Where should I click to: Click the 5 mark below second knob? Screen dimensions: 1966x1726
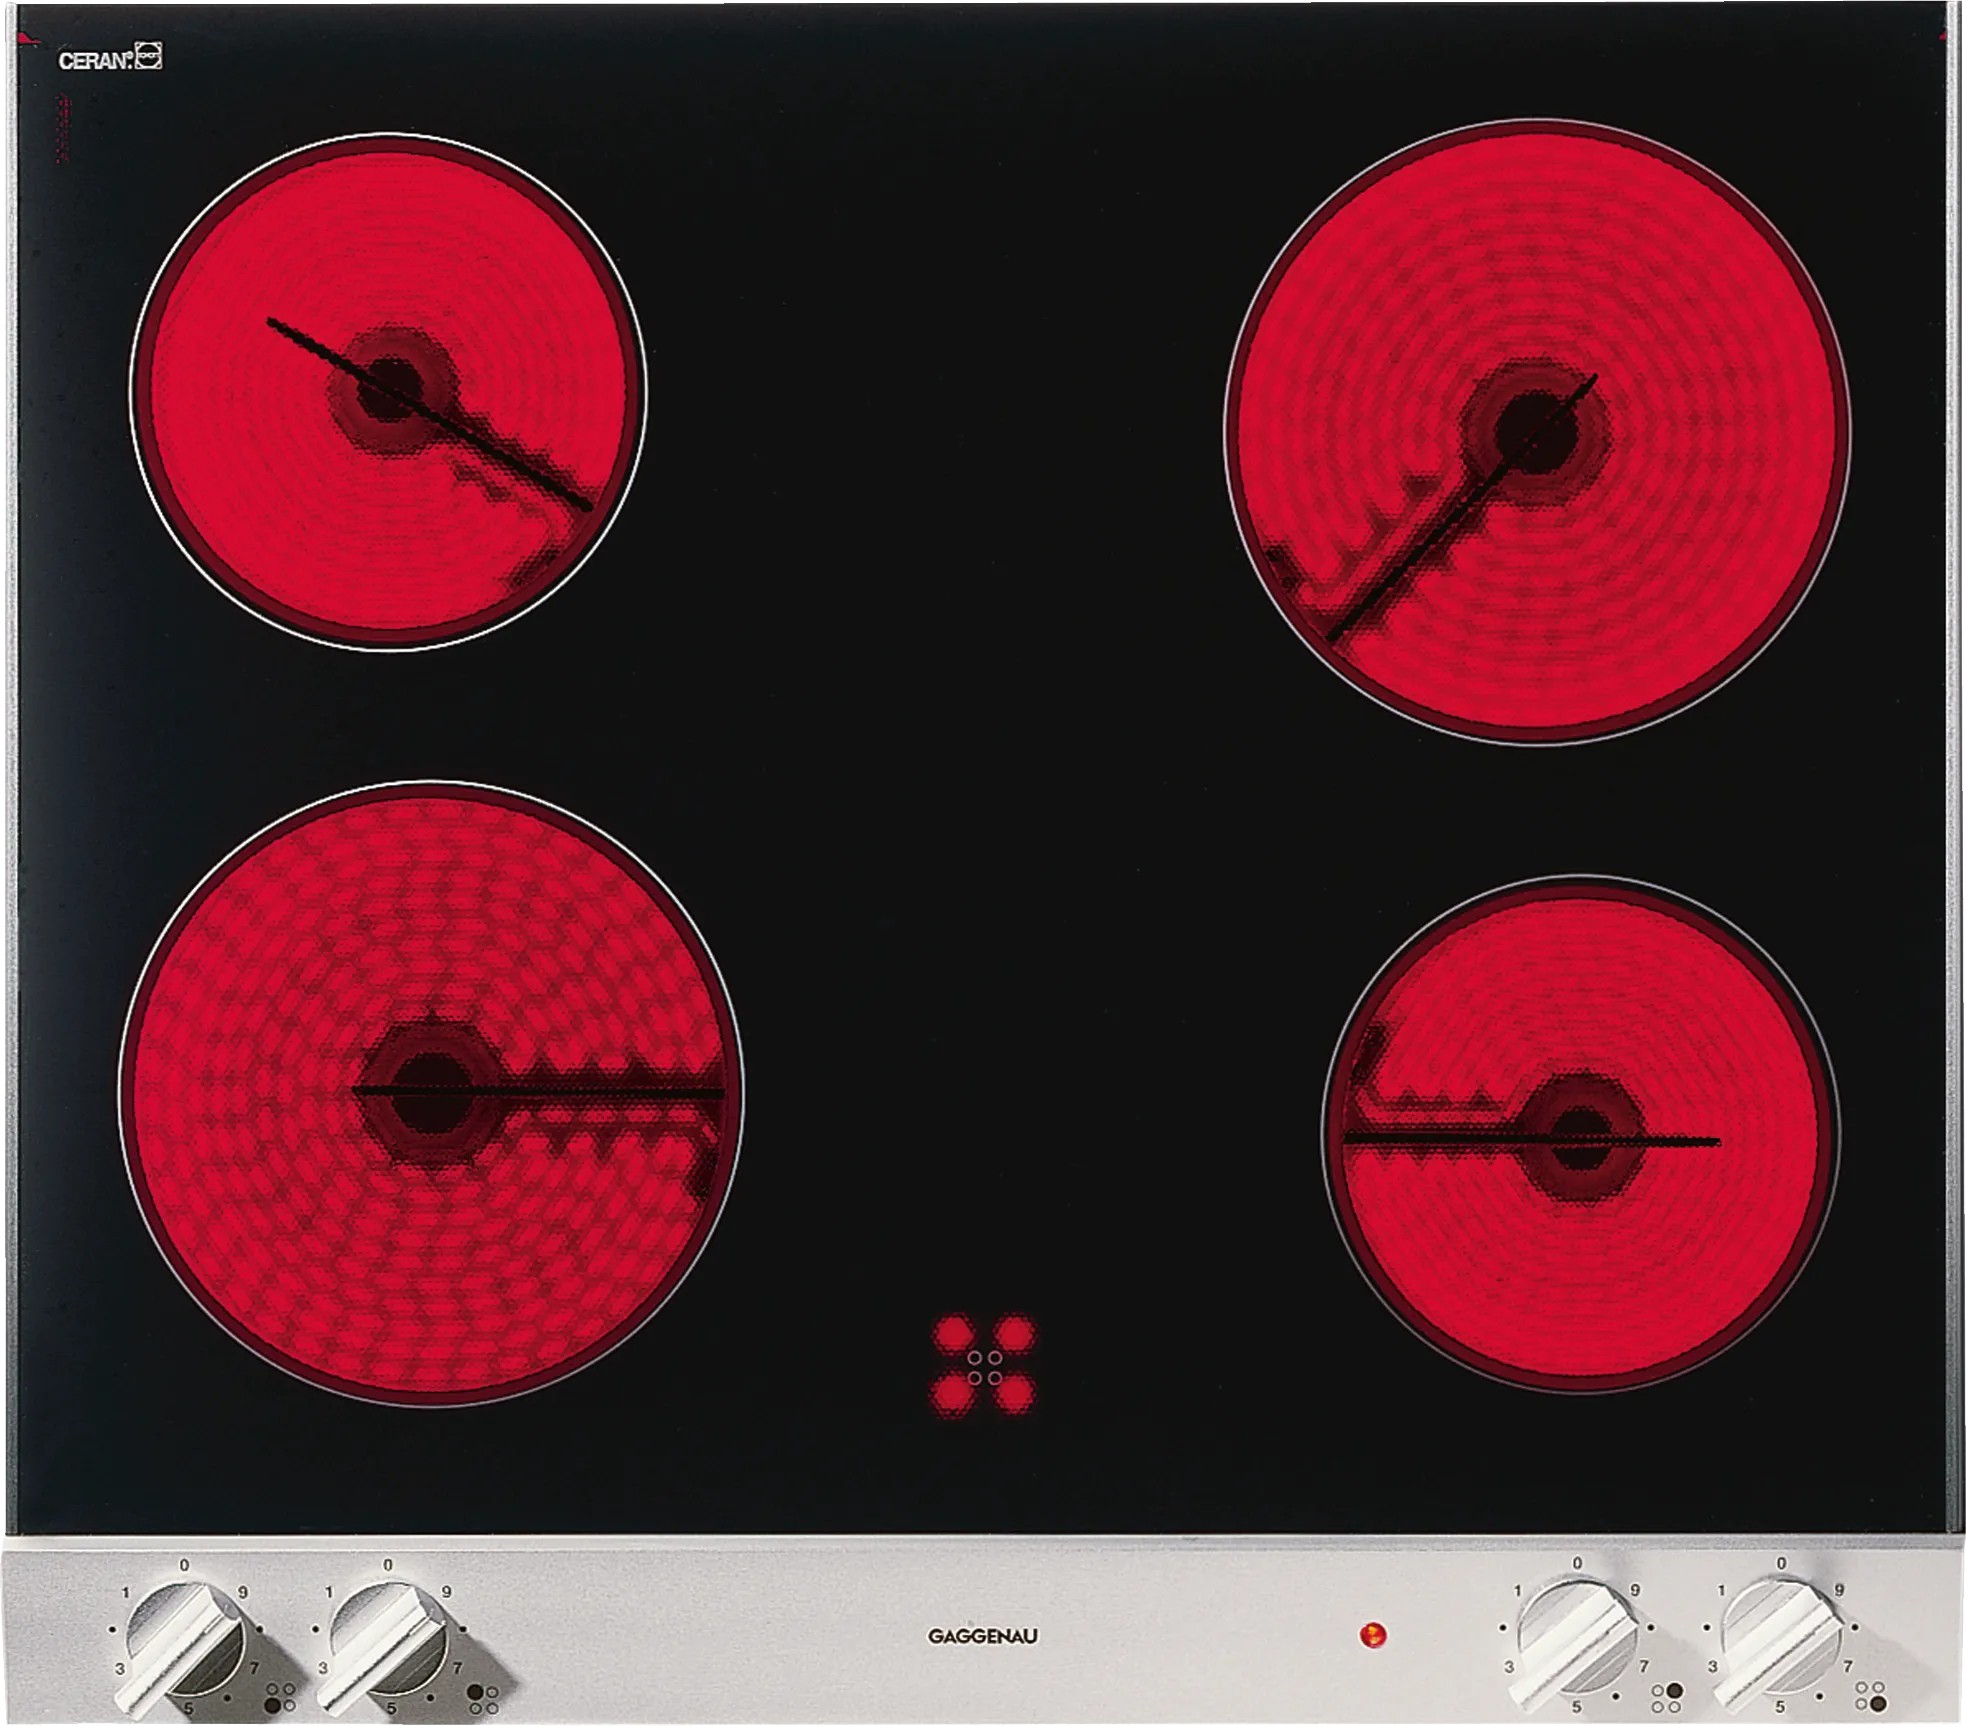[391, 1708]
